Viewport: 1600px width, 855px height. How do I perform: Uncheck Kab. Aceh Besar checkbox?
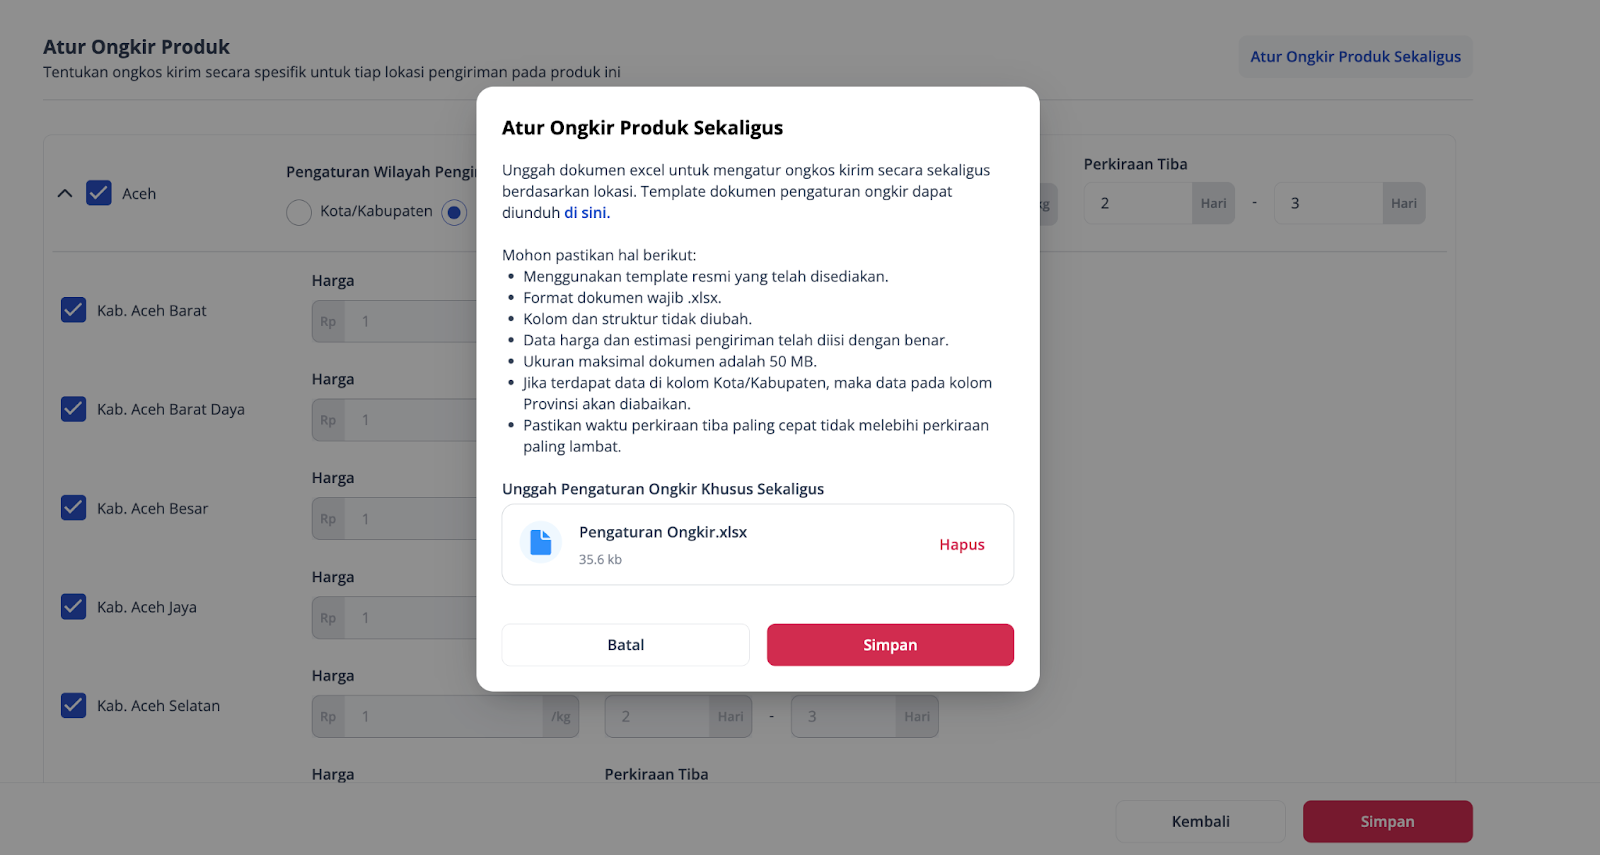click(x=74, y=508)
